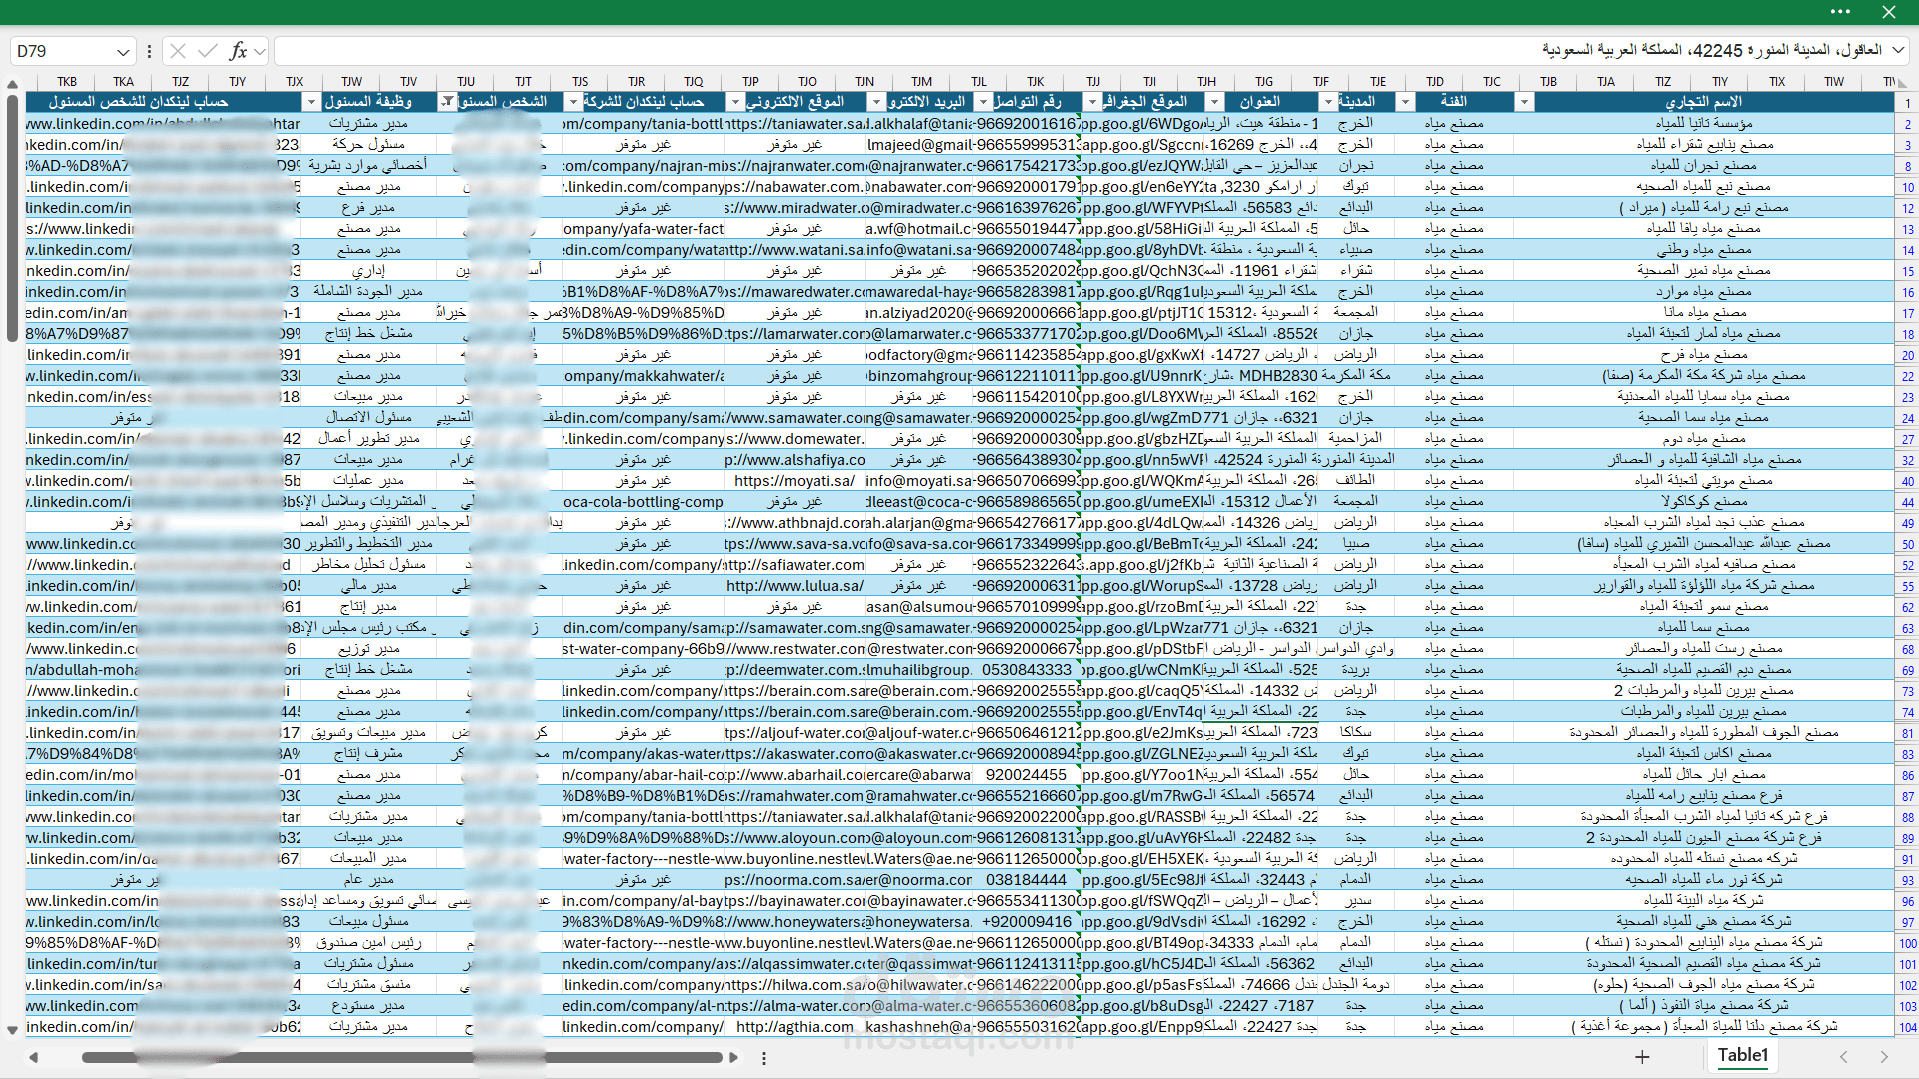Open filter dropdown for الموقع الالكتروني column
Screen dimensions: 1919x1079
pos(735,102)
